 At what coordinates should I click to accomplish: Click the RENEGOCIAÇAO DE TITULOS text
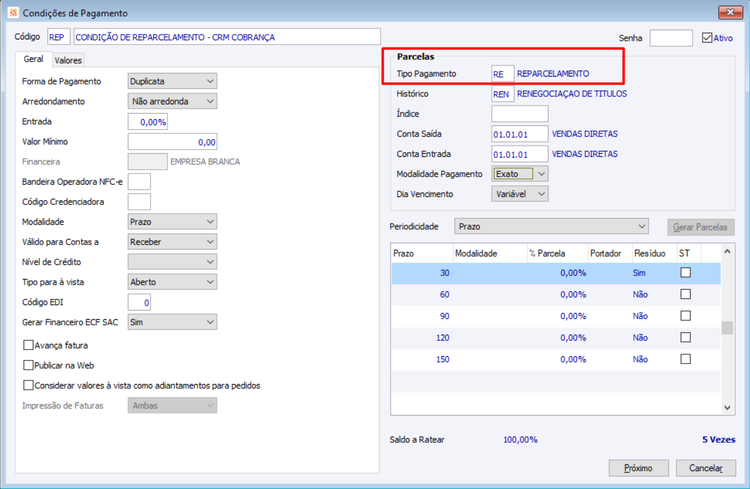[572, 94]
